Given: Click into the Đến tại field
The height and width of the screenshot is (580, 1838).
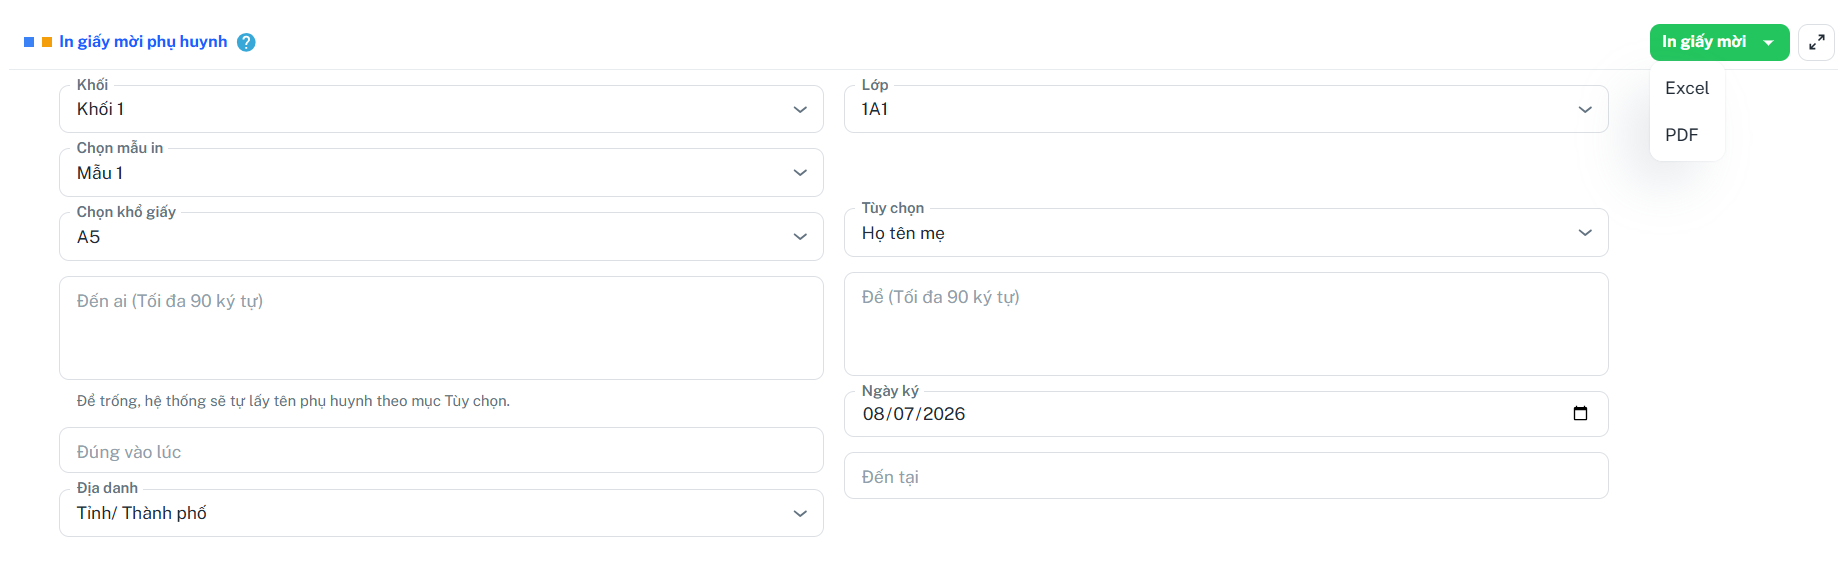Looking at the screenshot, I should 1226,476.
